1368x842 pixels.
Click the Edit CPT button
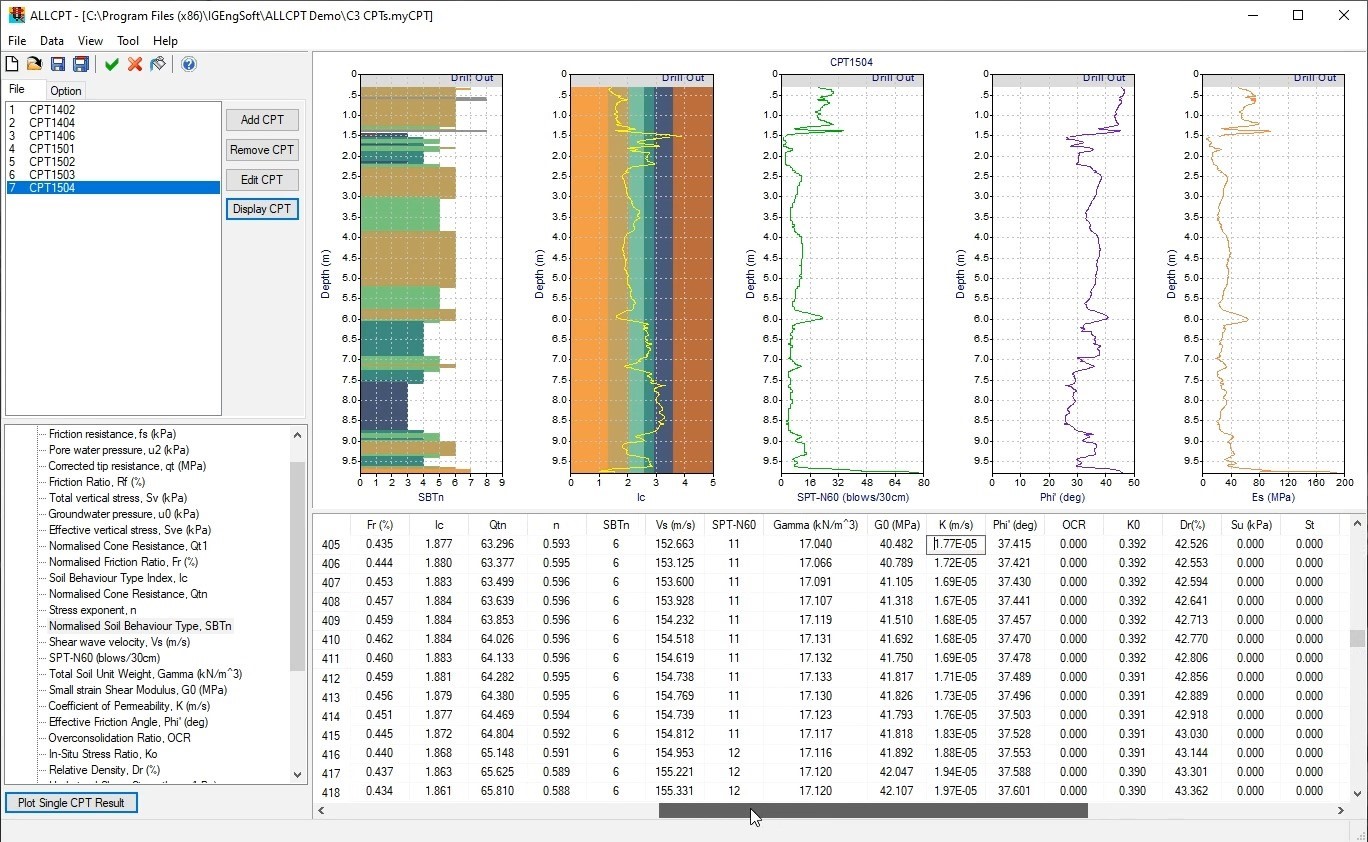[262, 180]
